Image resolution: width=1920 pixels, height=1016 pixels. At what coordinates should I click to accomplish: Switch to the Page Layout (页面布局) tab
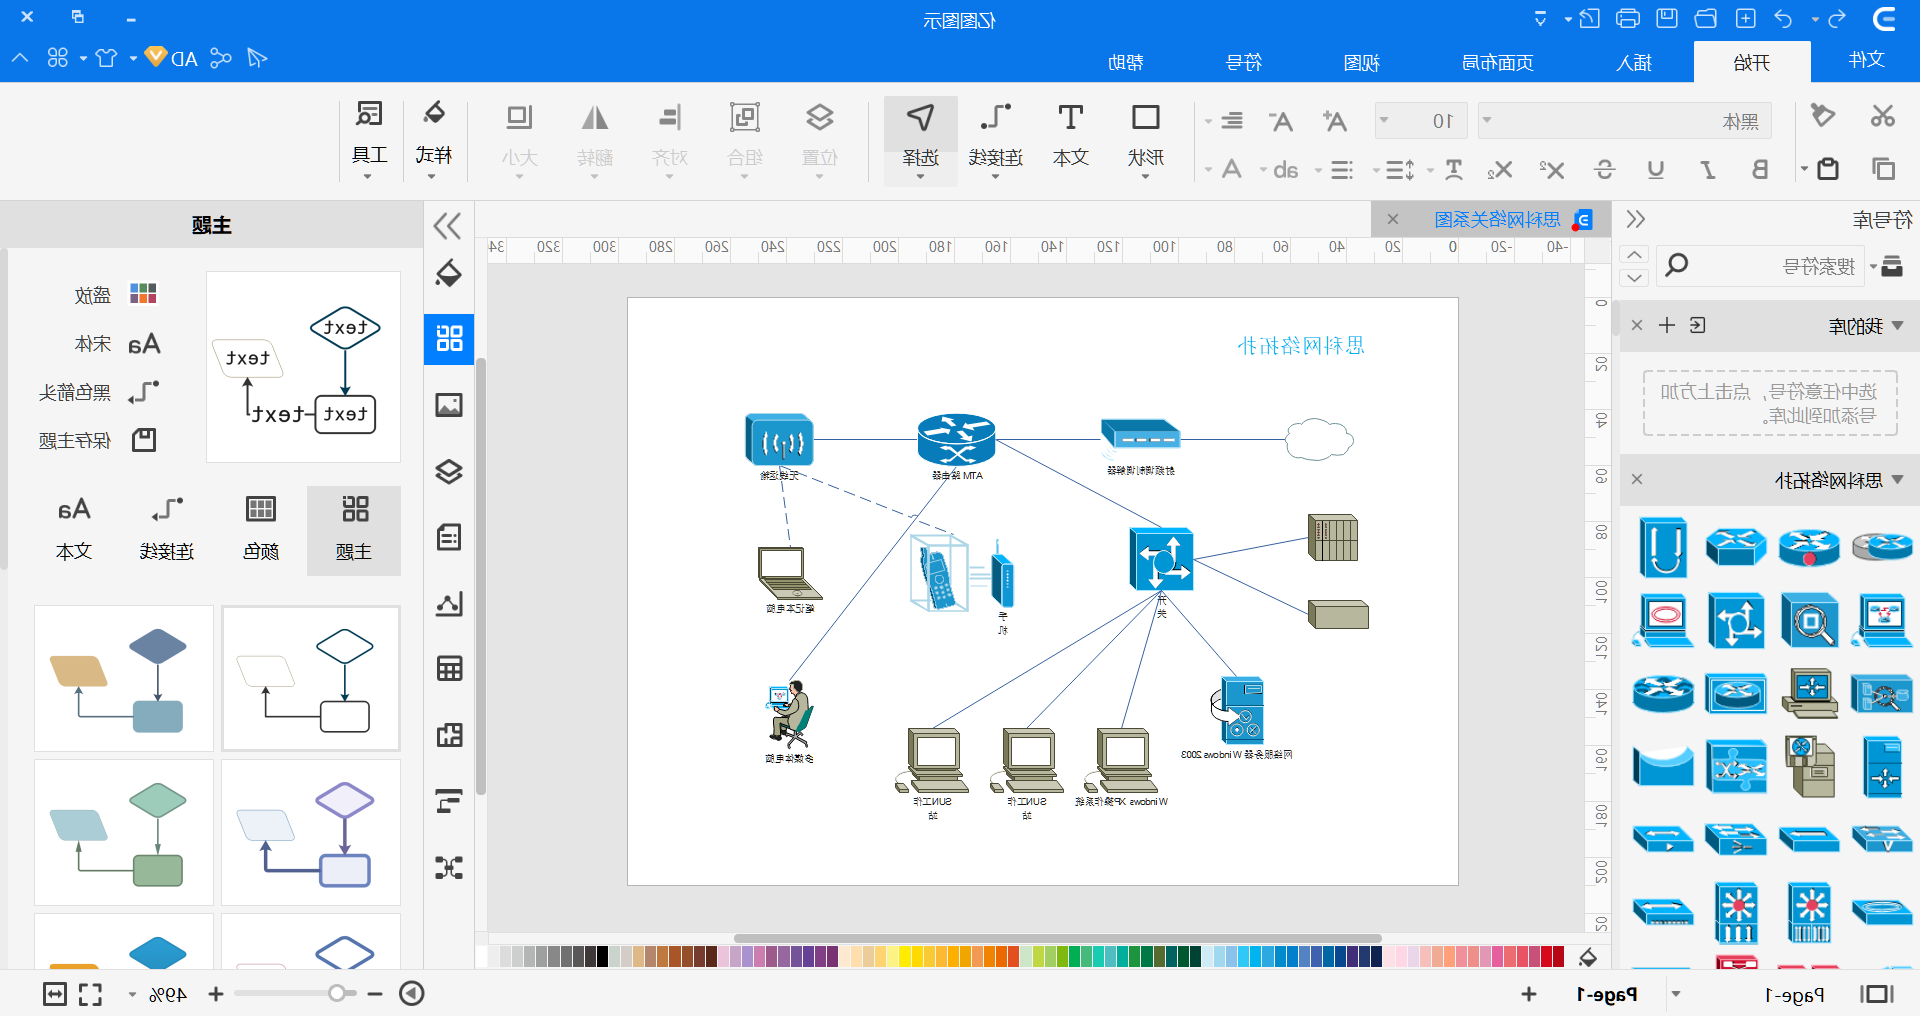pyautogui.click(x=1497, y=63)
